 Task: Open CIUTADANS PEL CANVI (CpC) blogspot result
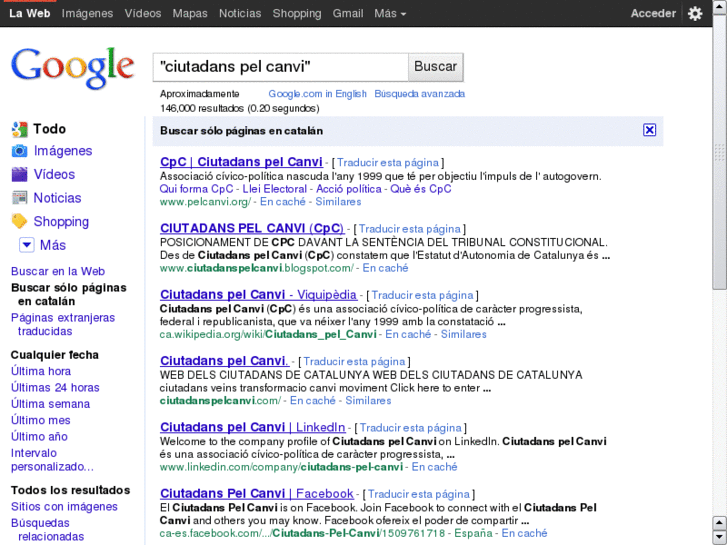click(252, 228)
